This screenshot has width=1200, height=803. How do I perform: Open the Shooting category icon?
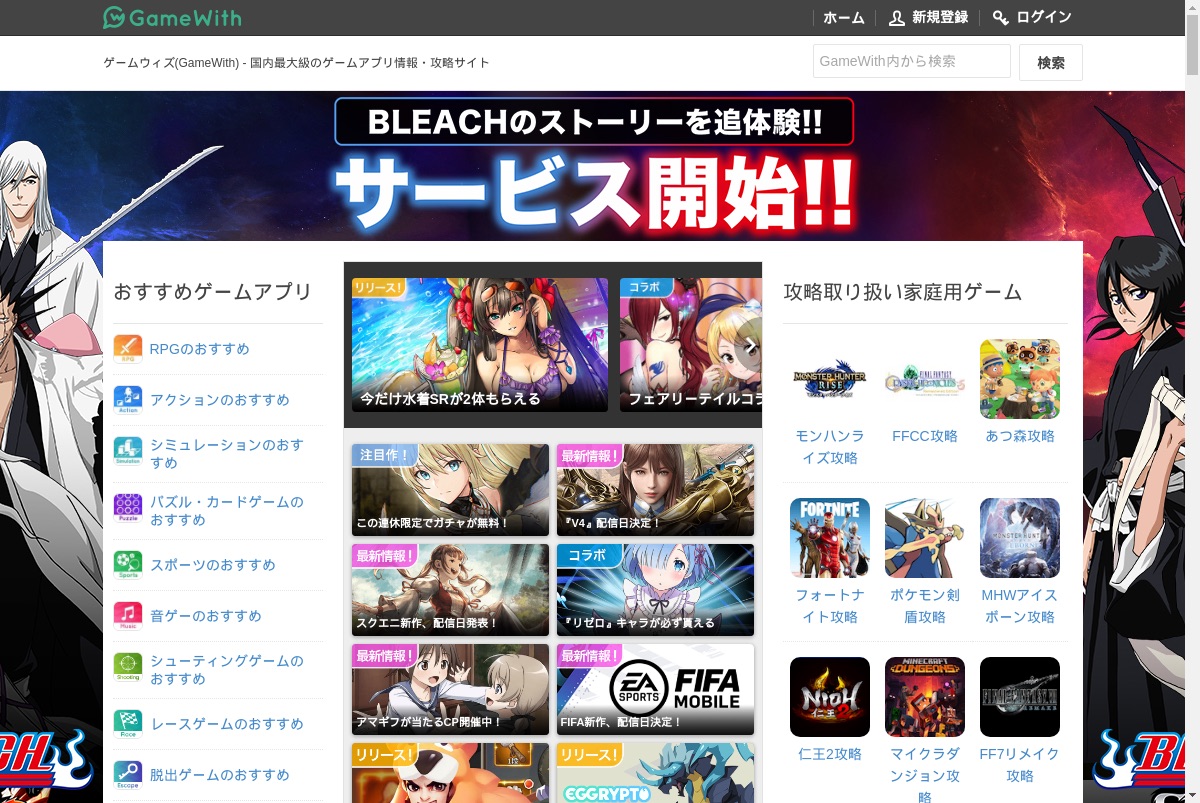[x=128, y=667]
